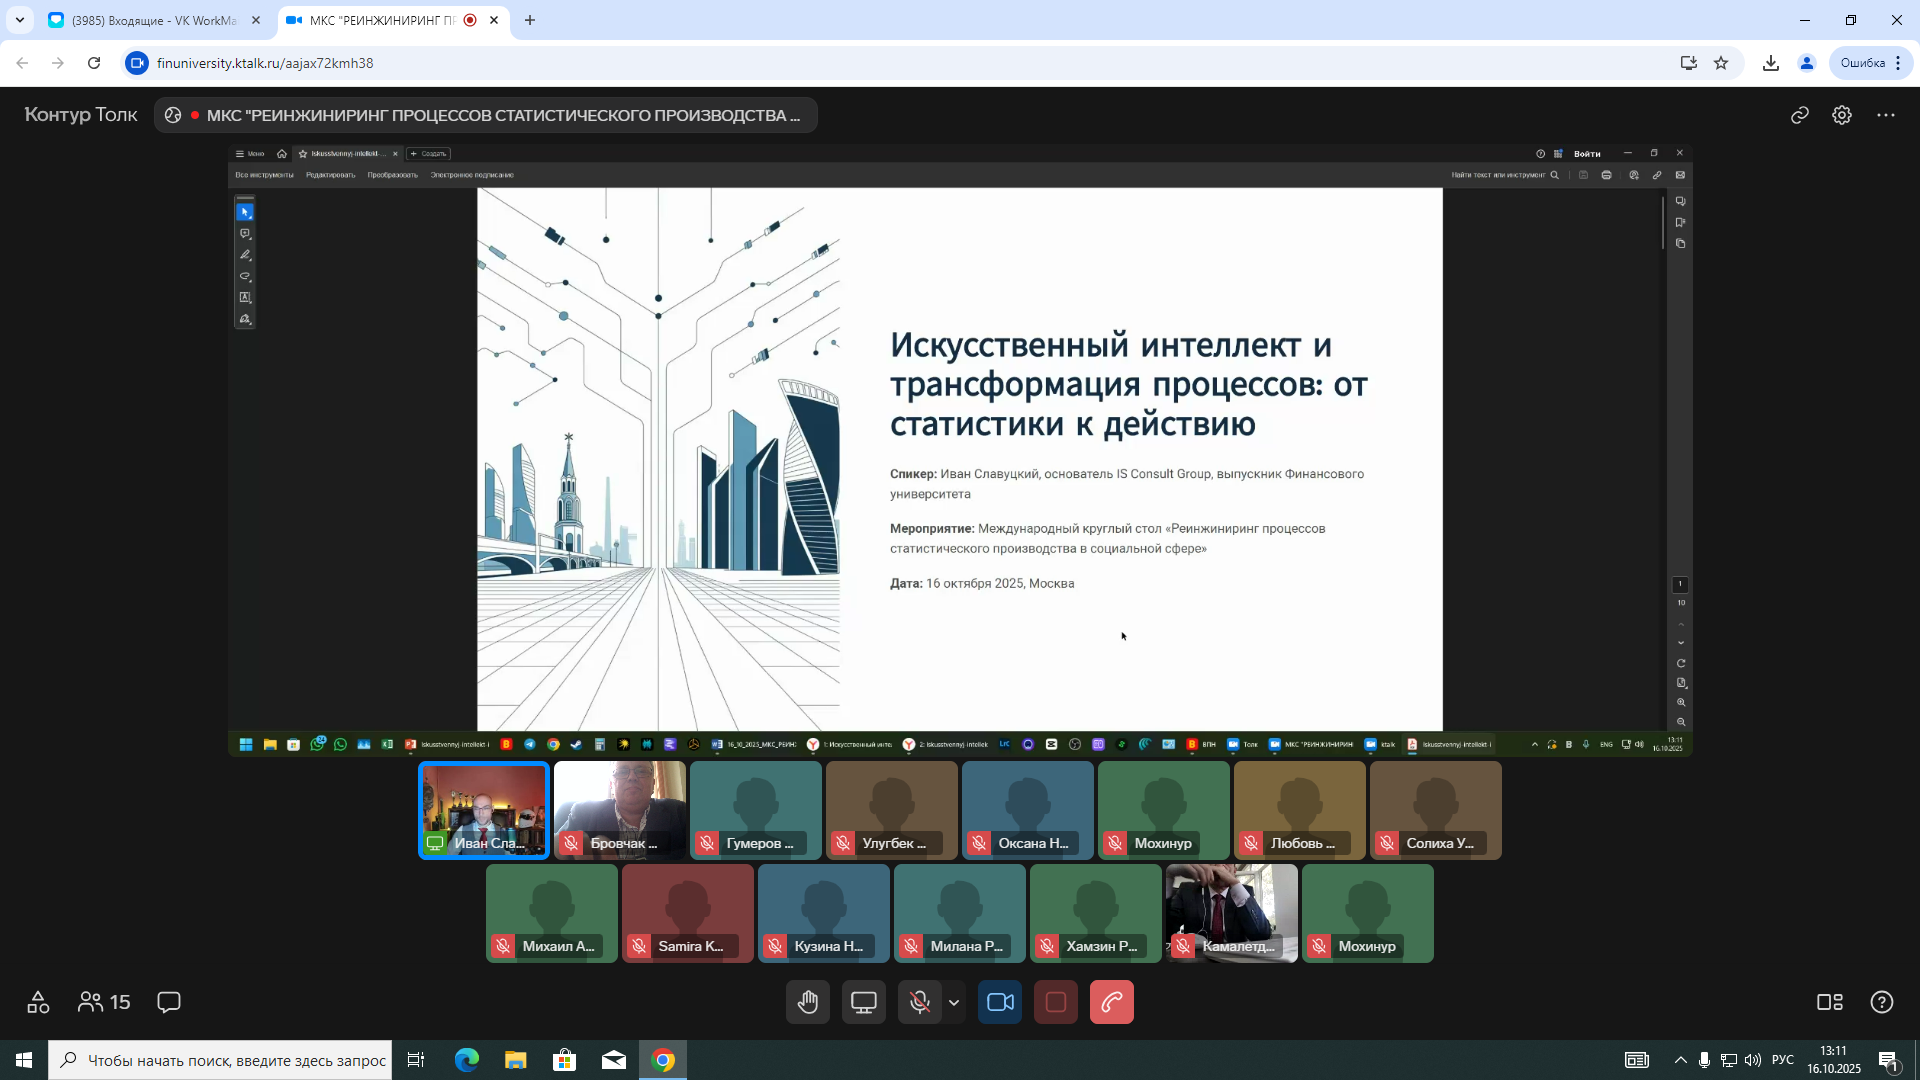Open the help question mark

[x=1881, y=1002]
